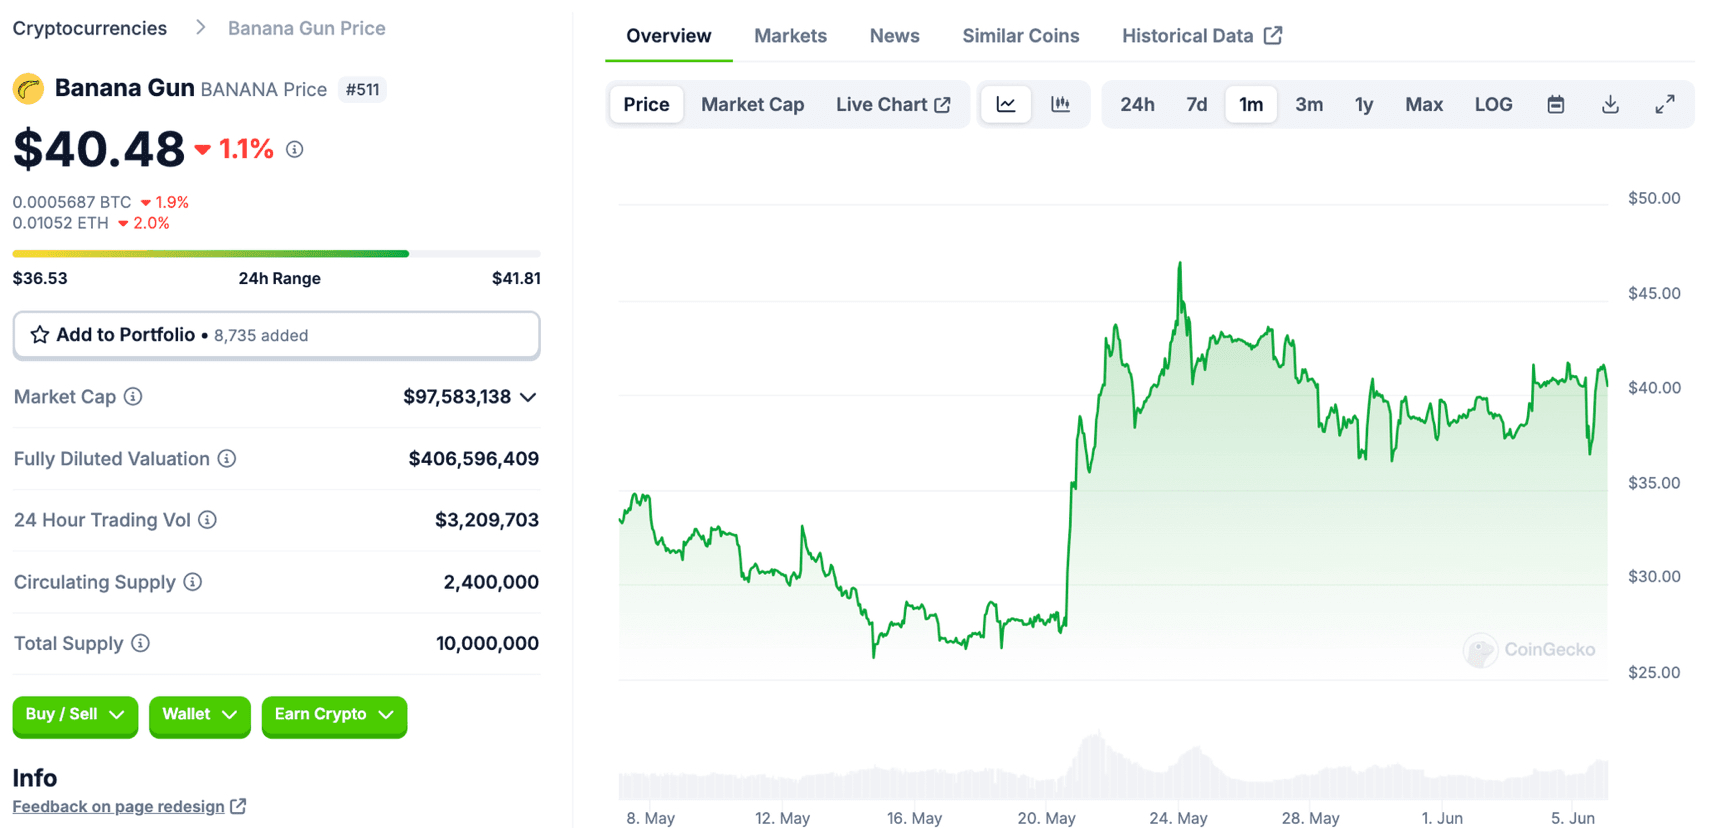Open the Buy / Sell dropdown

click(x=75, y=715)
